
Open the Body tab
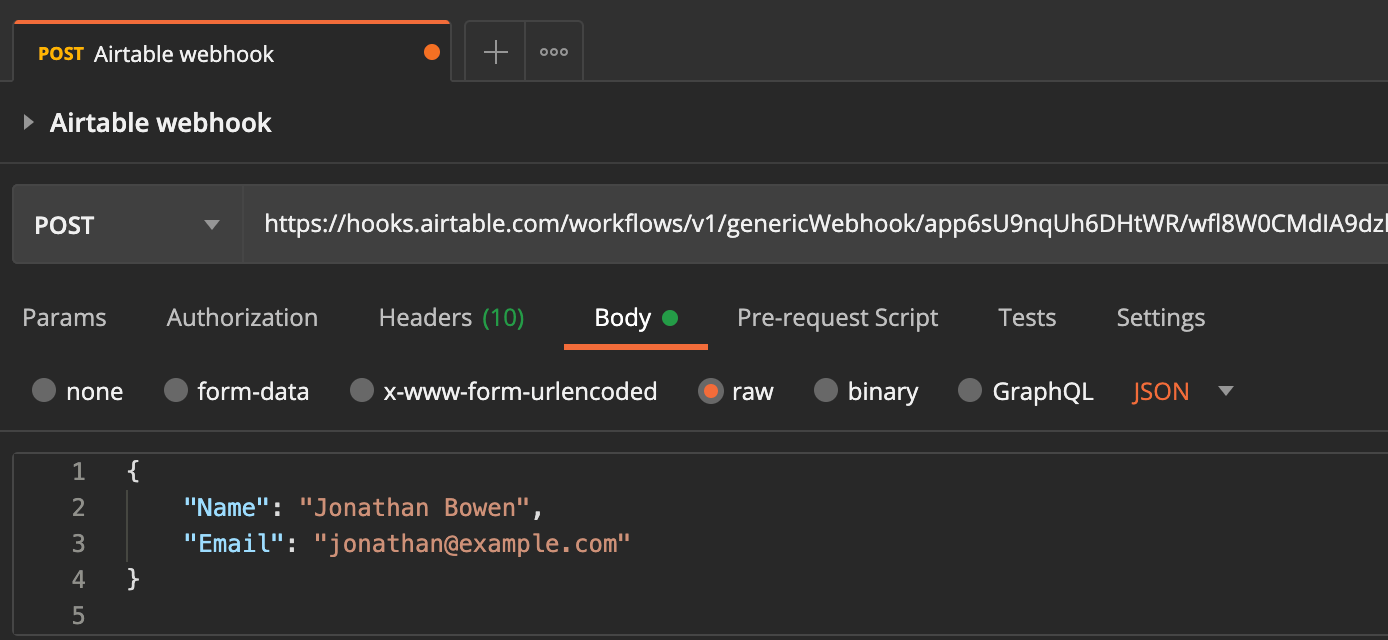(x=636, y=318)
